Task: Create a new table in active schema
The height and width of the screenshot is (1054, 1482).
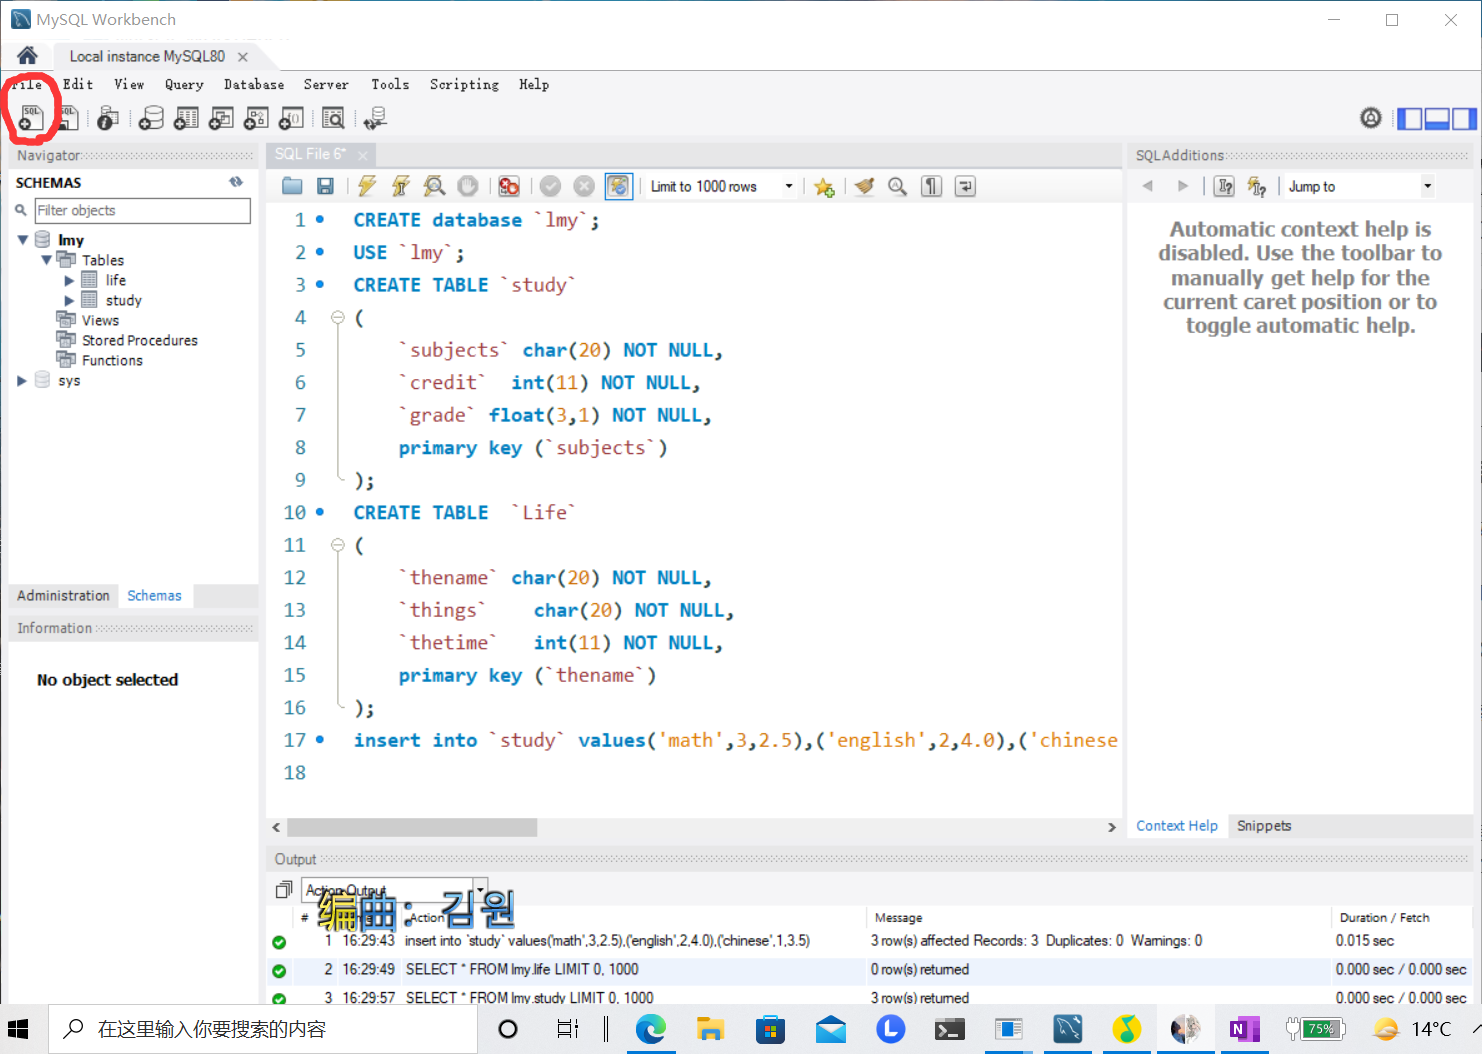Action: (186, 118)
